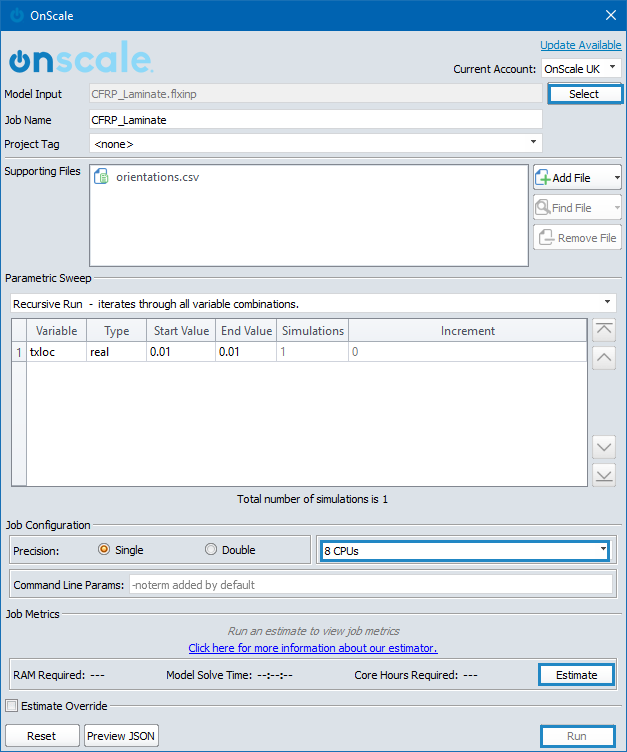
Task: Click the Preview JSON button
Action: [121, 736]
